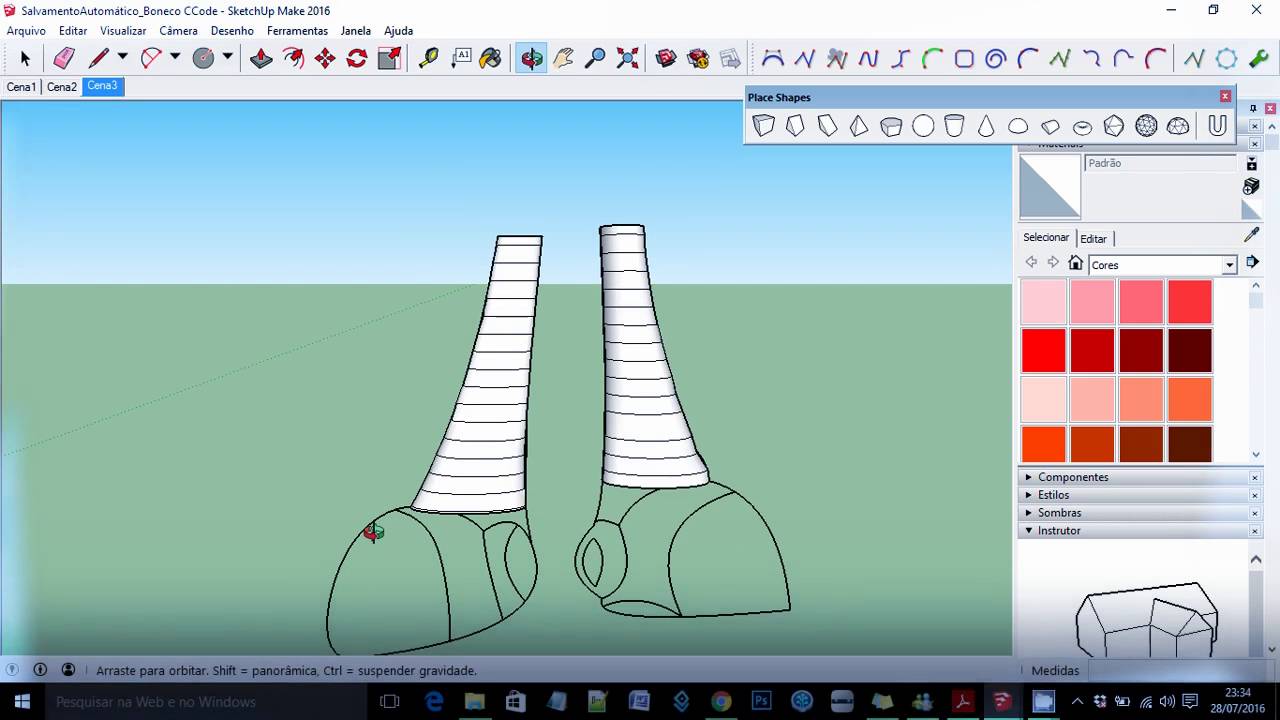Click the default material preview thumbnail
This screenshot has width=1280, height=720.
point(1050,187)
